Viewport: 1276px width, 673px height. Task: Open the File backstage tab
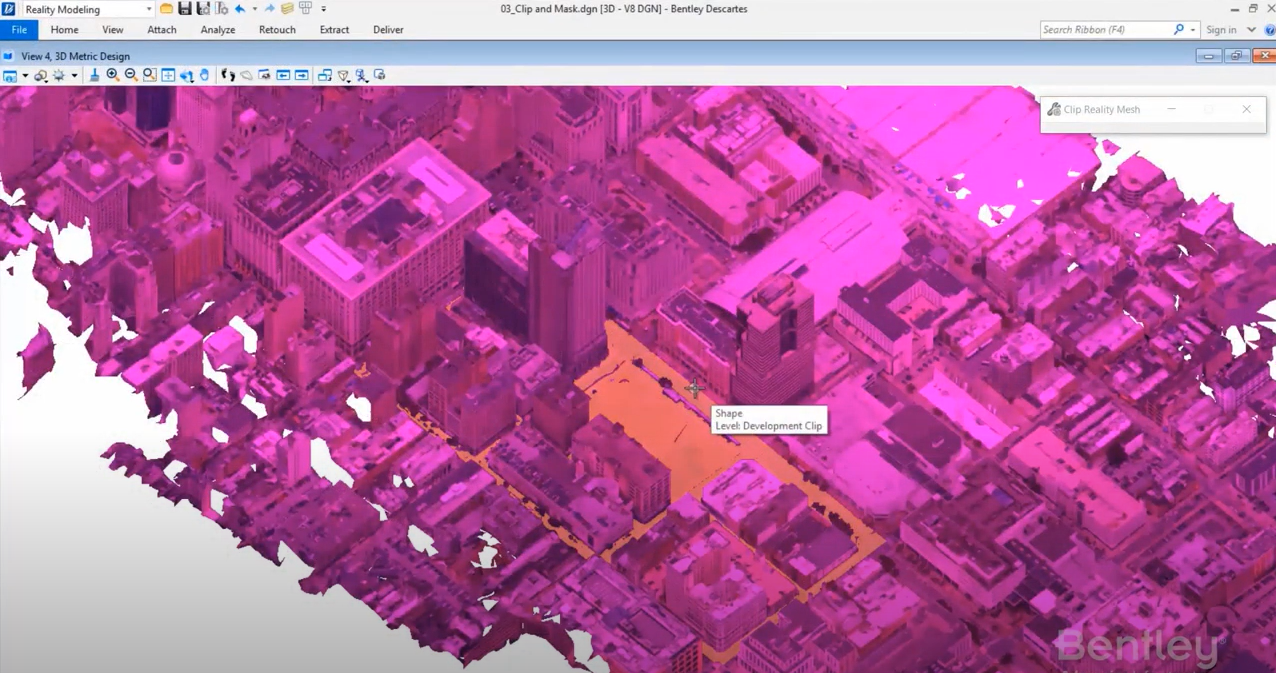click(19, 30)
